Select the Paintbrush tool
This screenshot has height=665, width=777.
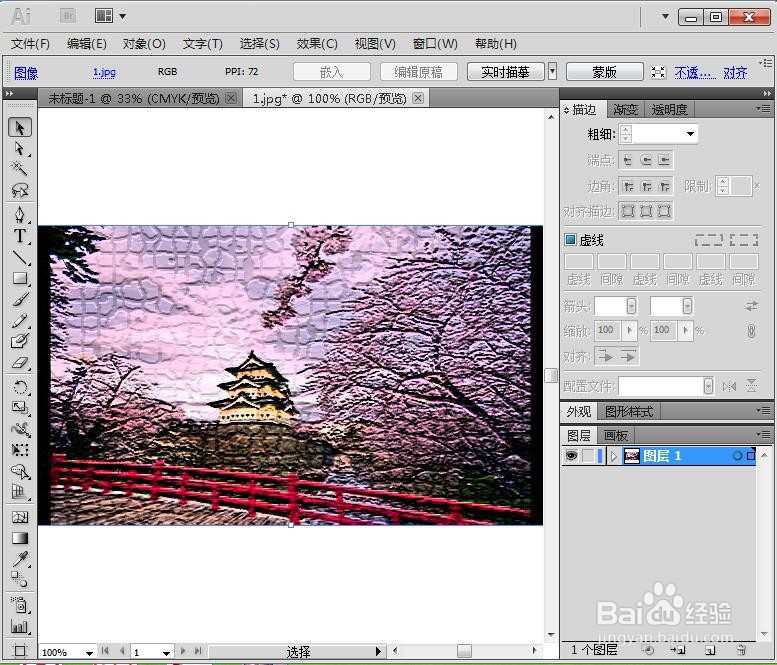pyautogui.click(x=20, y=299)
